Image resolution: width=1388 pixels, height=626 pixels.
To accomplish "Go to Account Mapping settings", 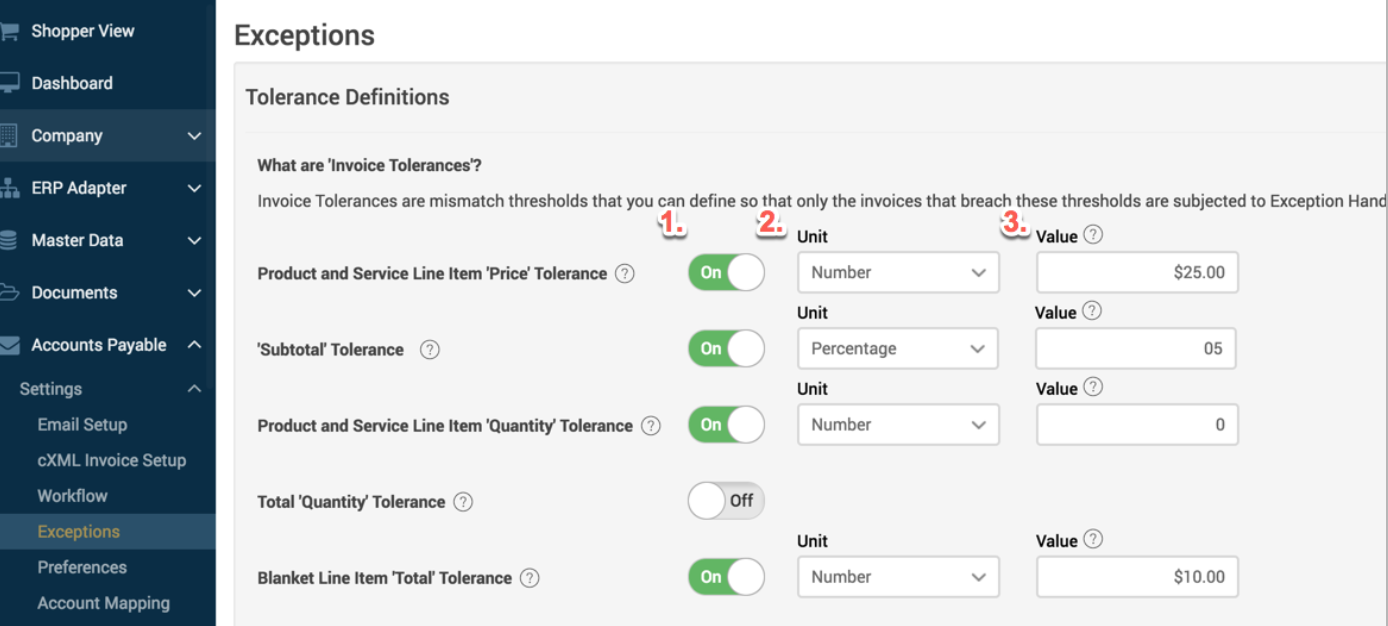I will click(x=103, y=603).
